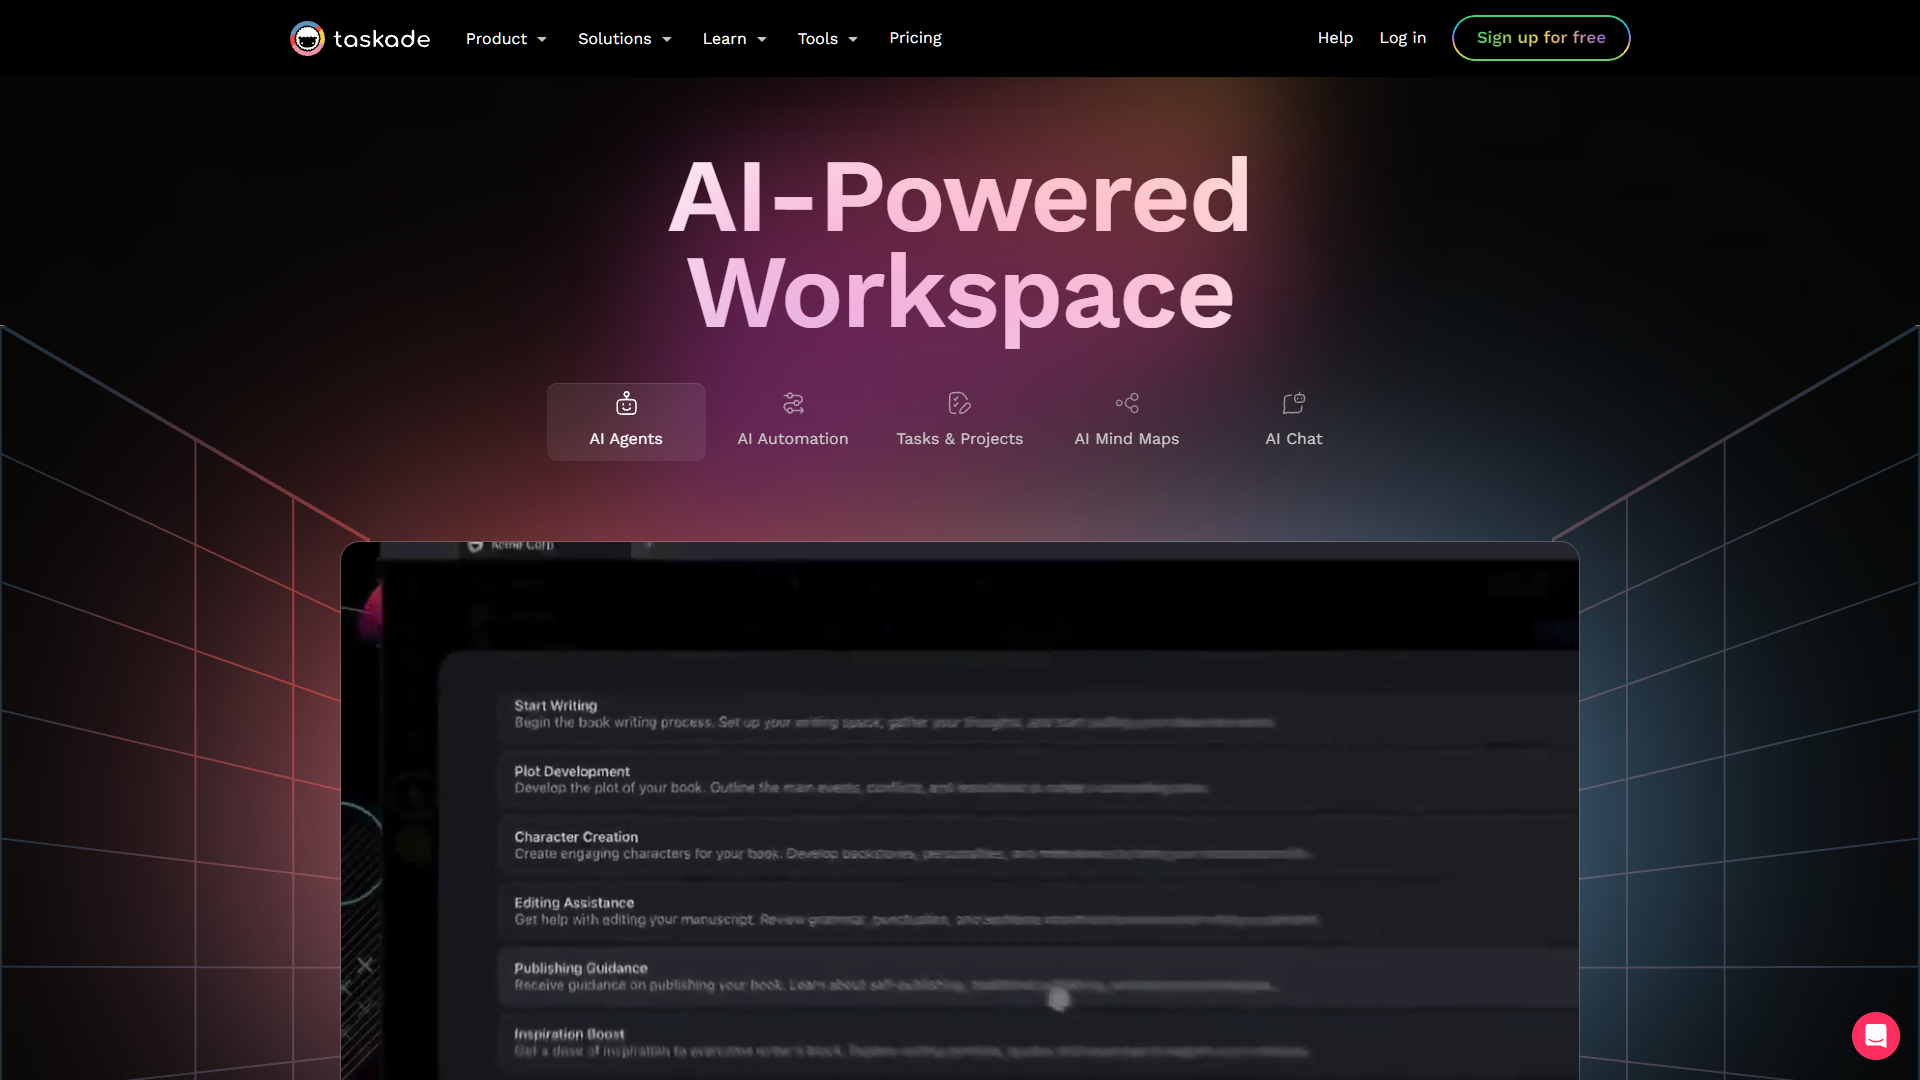Click the AI Mind Maps node icon
The height and width of the screenshot is (1080, 1920).
(x=1127, y=403)
